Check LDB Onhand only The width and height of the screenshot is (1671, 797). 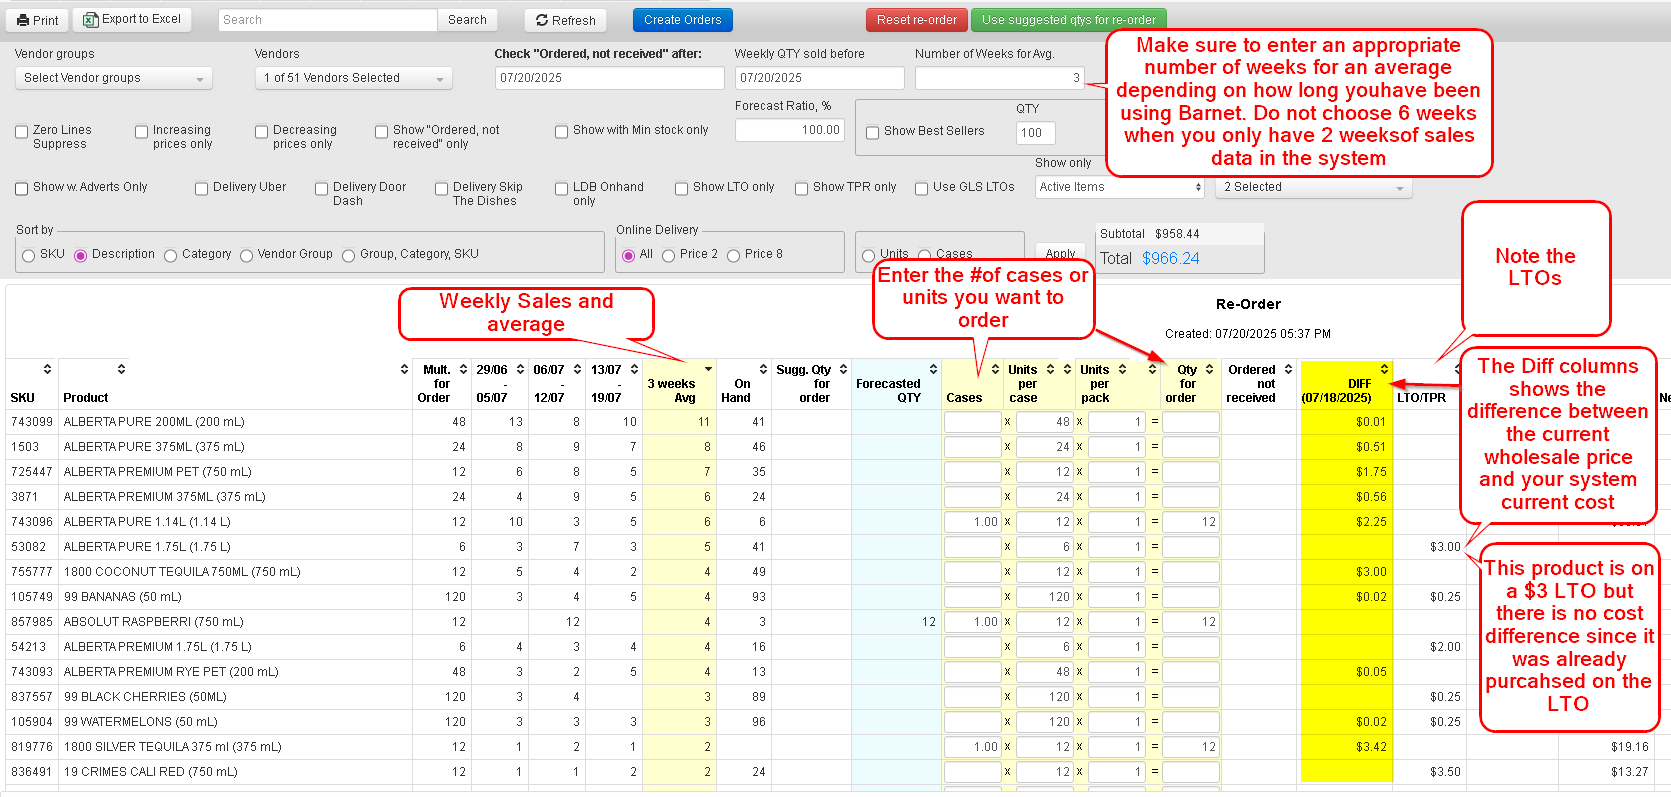click(561, 188)
